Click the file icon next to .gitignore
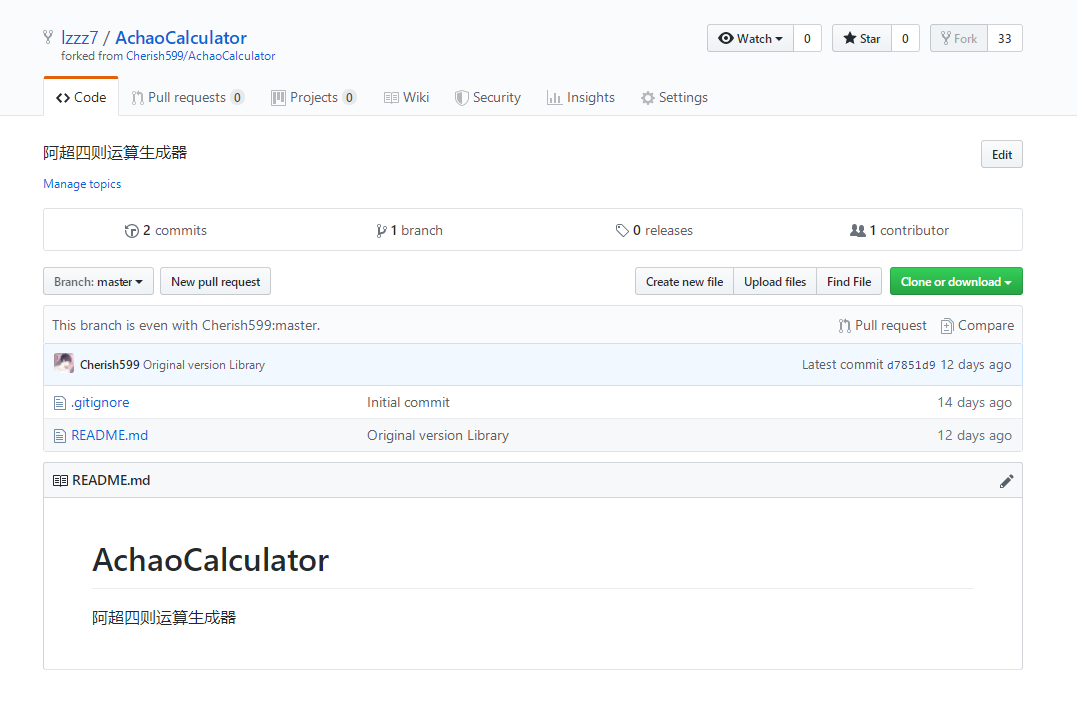This screenshot has width=1077, height=702. (x=60, y=403)
